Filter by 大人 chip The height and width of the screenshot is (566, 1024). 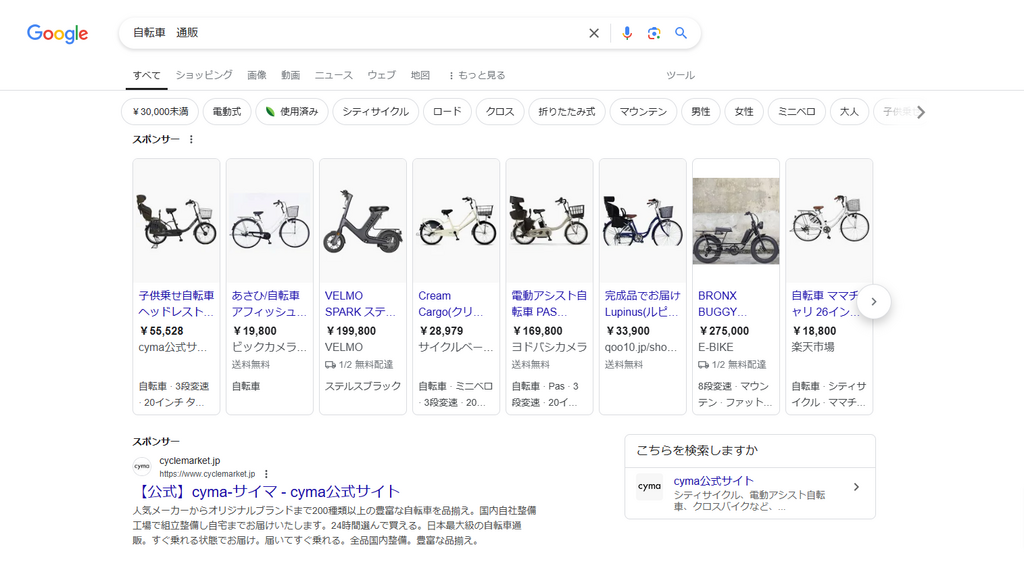point(849,112)
